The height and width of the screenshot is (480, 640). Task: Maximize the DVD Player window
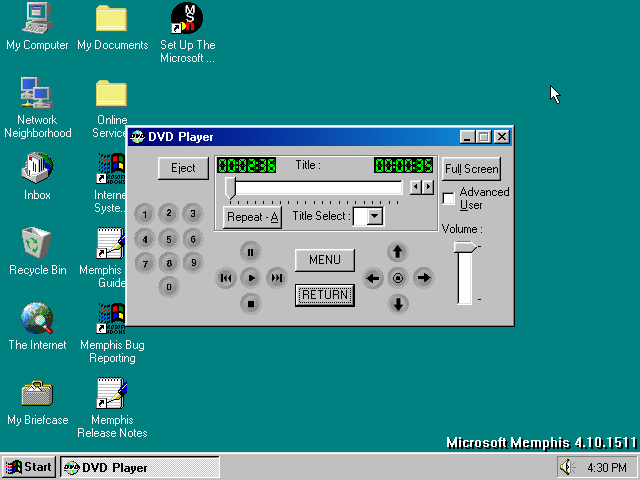point(484,137)
